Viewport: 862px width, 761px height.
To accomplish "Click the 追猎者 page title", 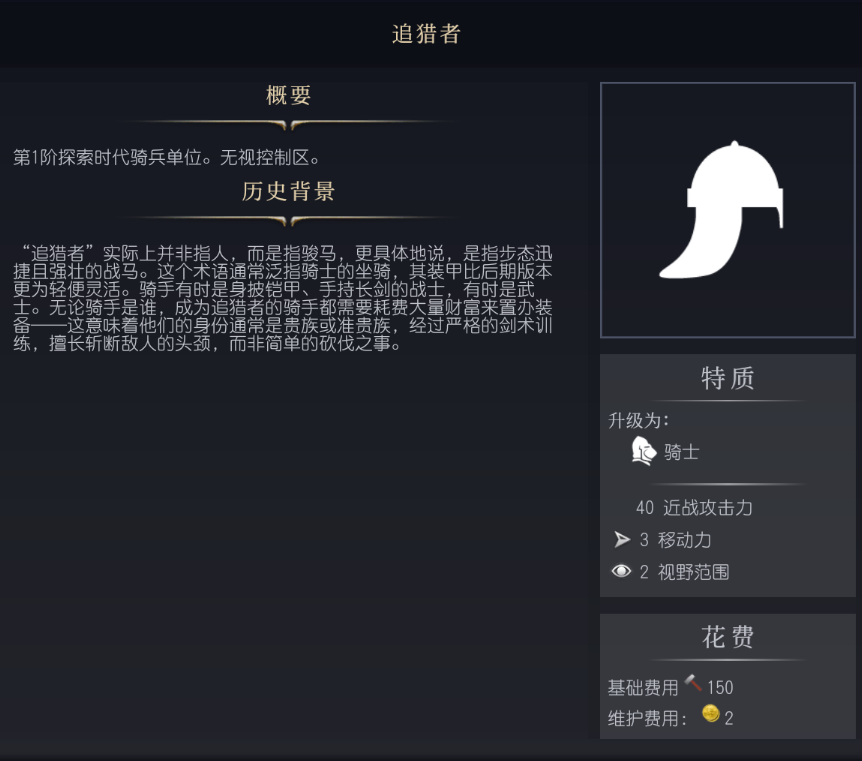I will point(427,34).
